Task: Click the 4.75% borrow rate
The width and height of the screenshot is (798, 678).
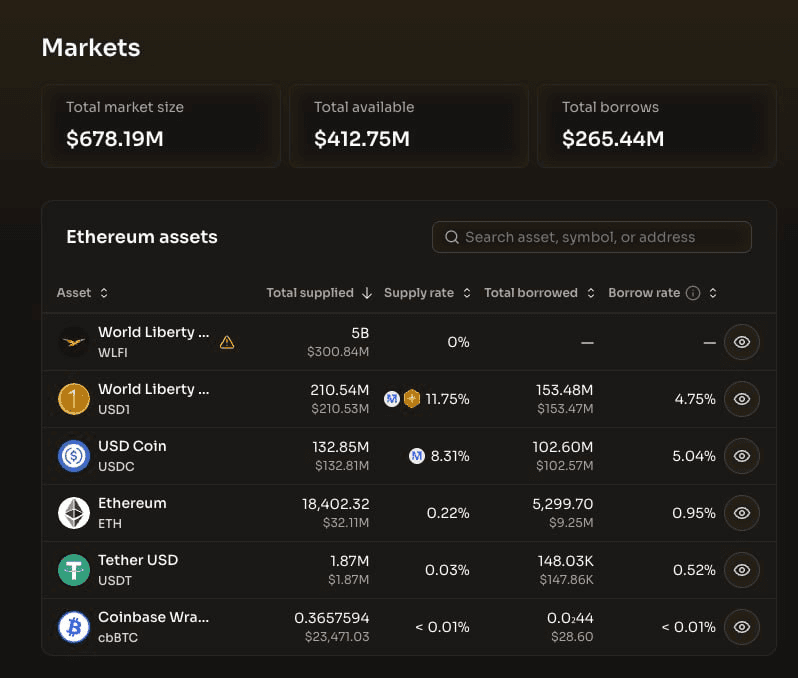Action: tap(695, 399)
